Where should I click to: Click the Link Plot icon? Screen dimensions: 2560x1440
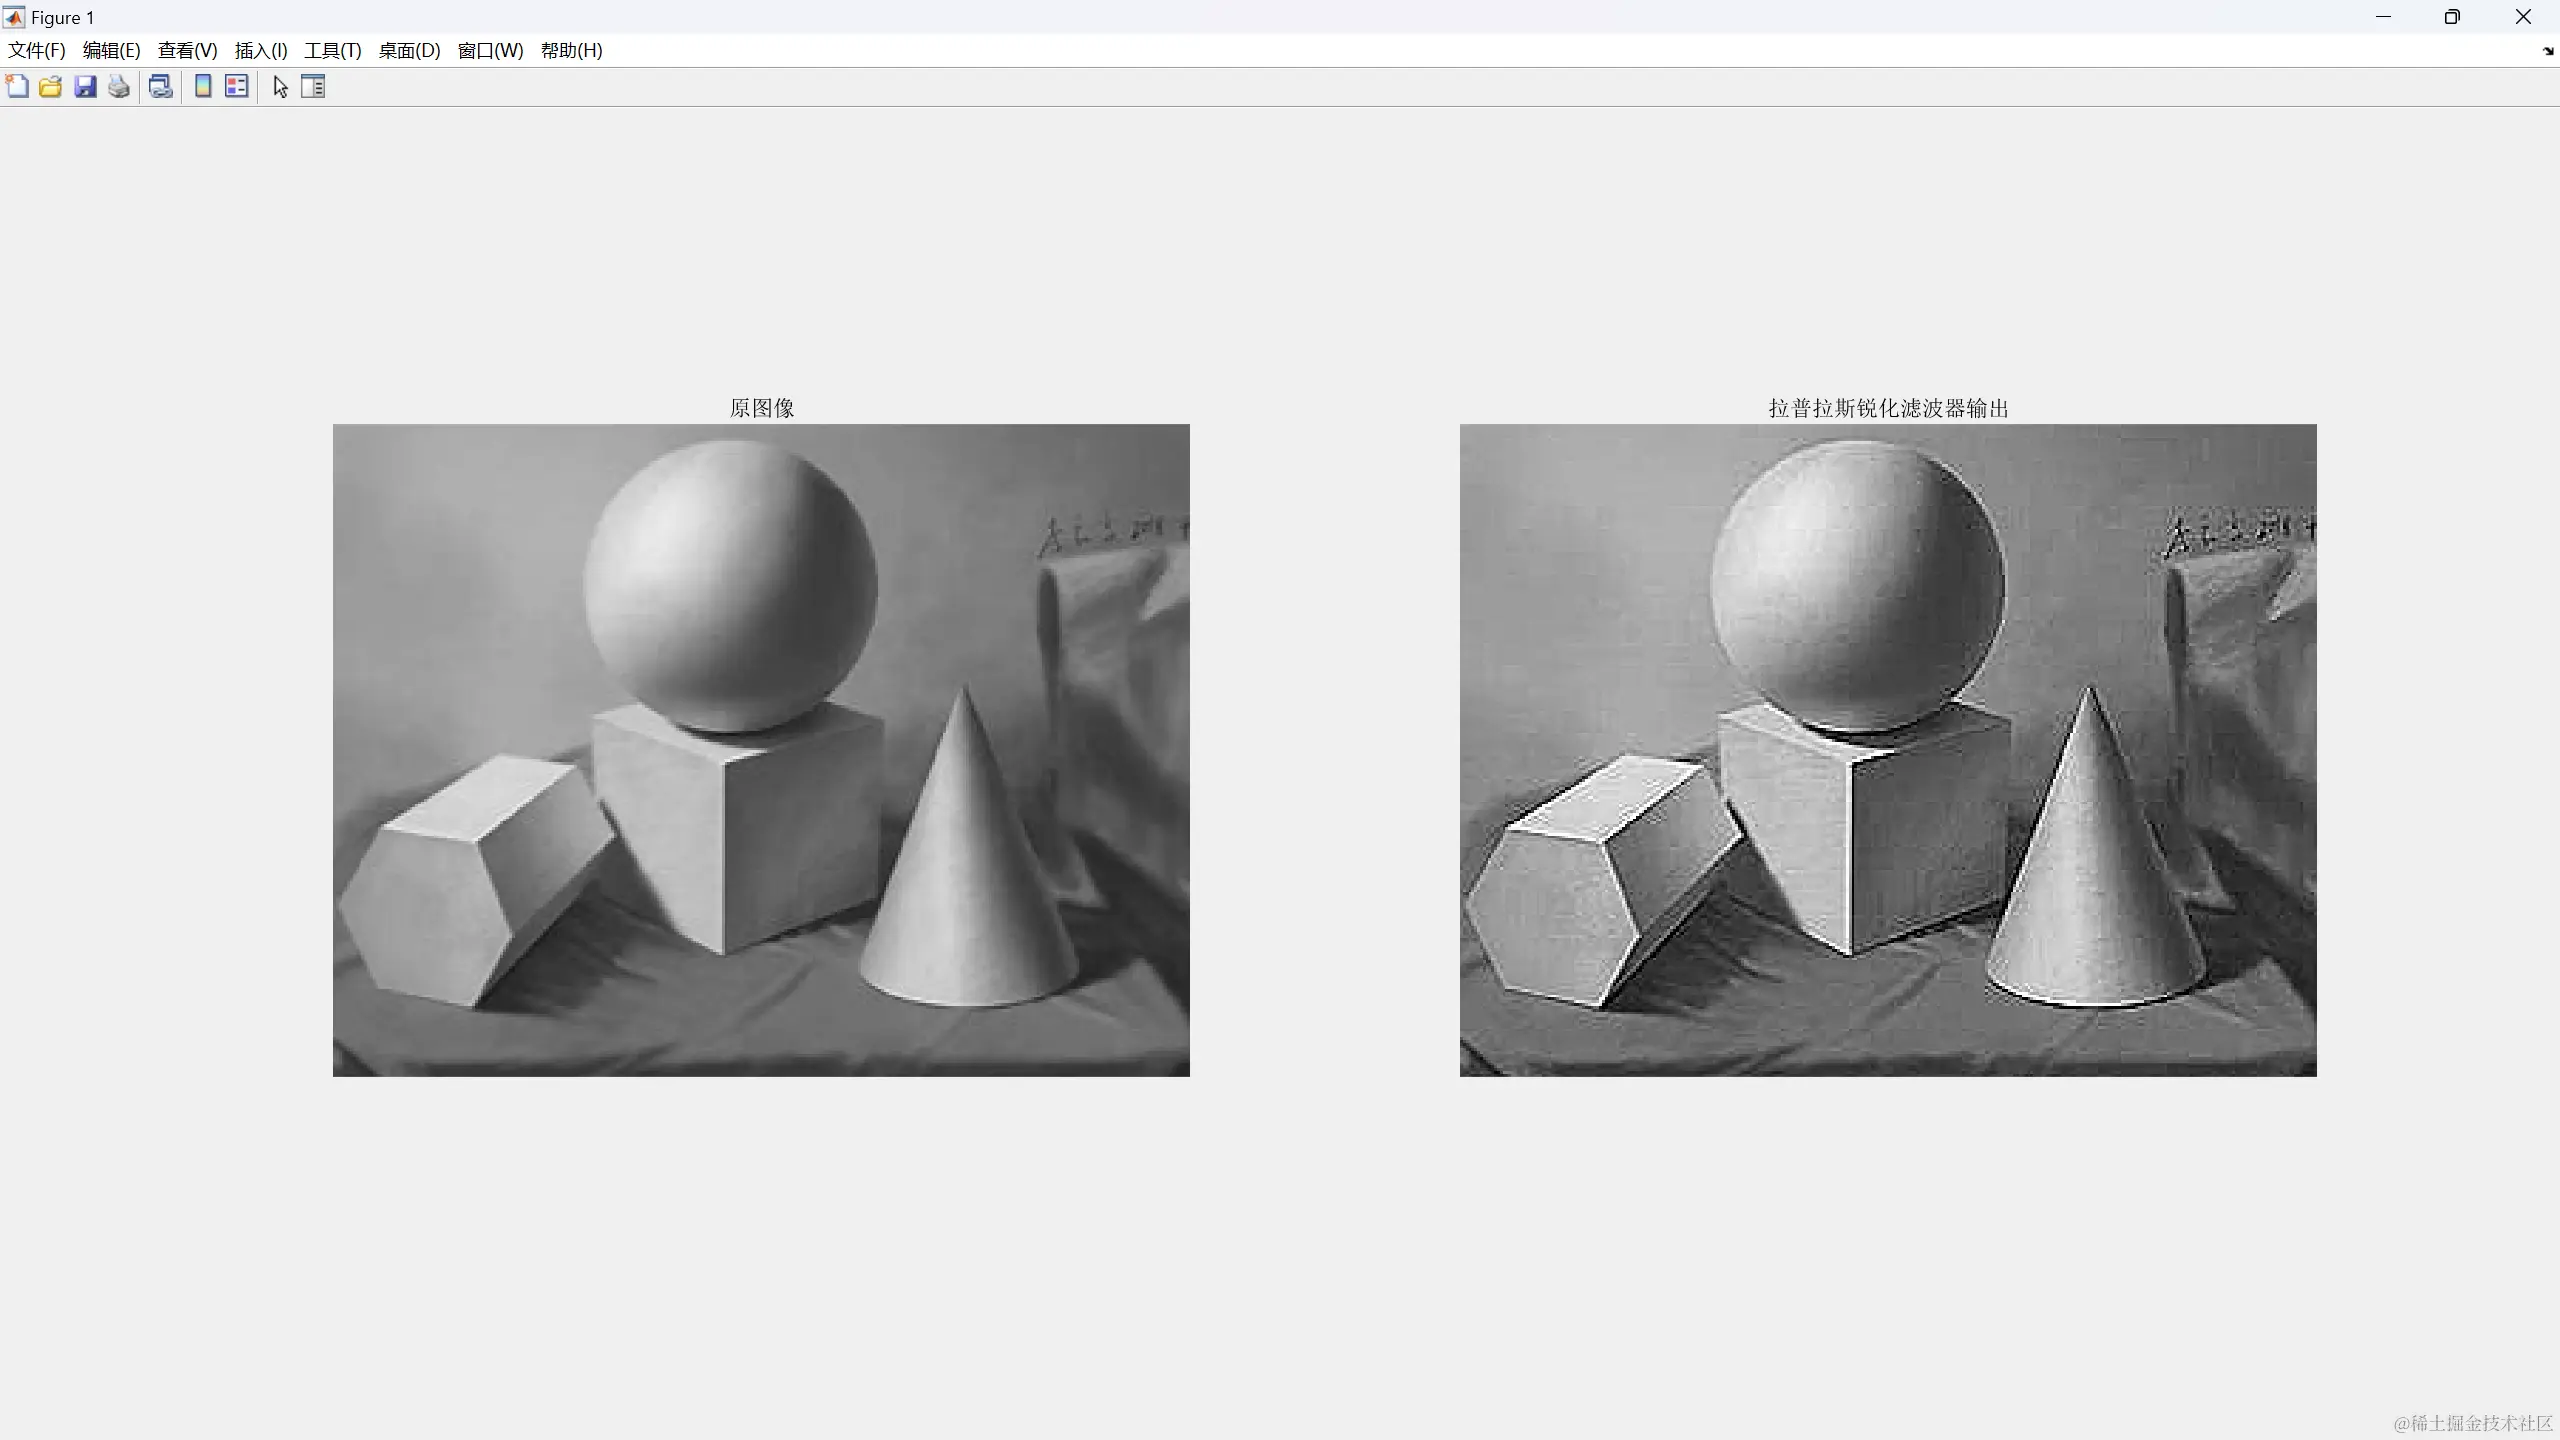pyautogui.click(x=160, y=87)
